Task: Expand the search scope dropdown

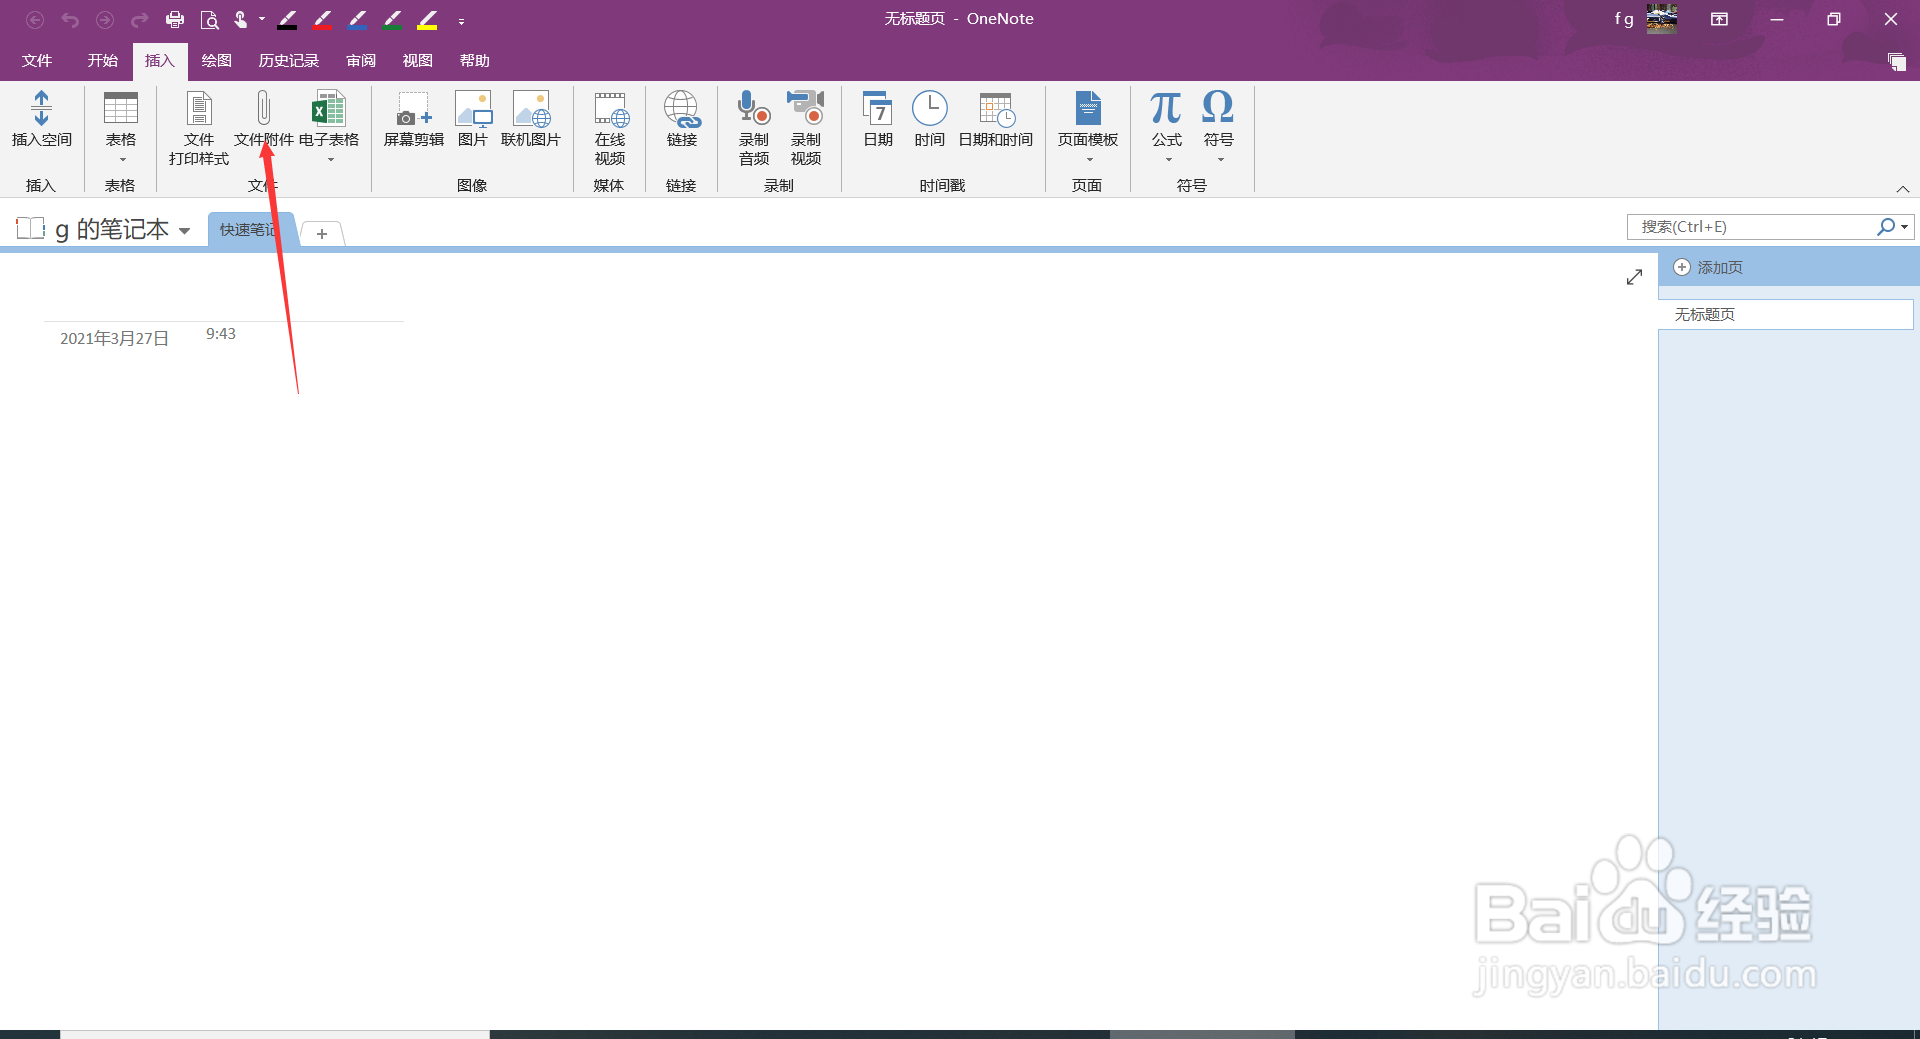Action: [1904, 227]
